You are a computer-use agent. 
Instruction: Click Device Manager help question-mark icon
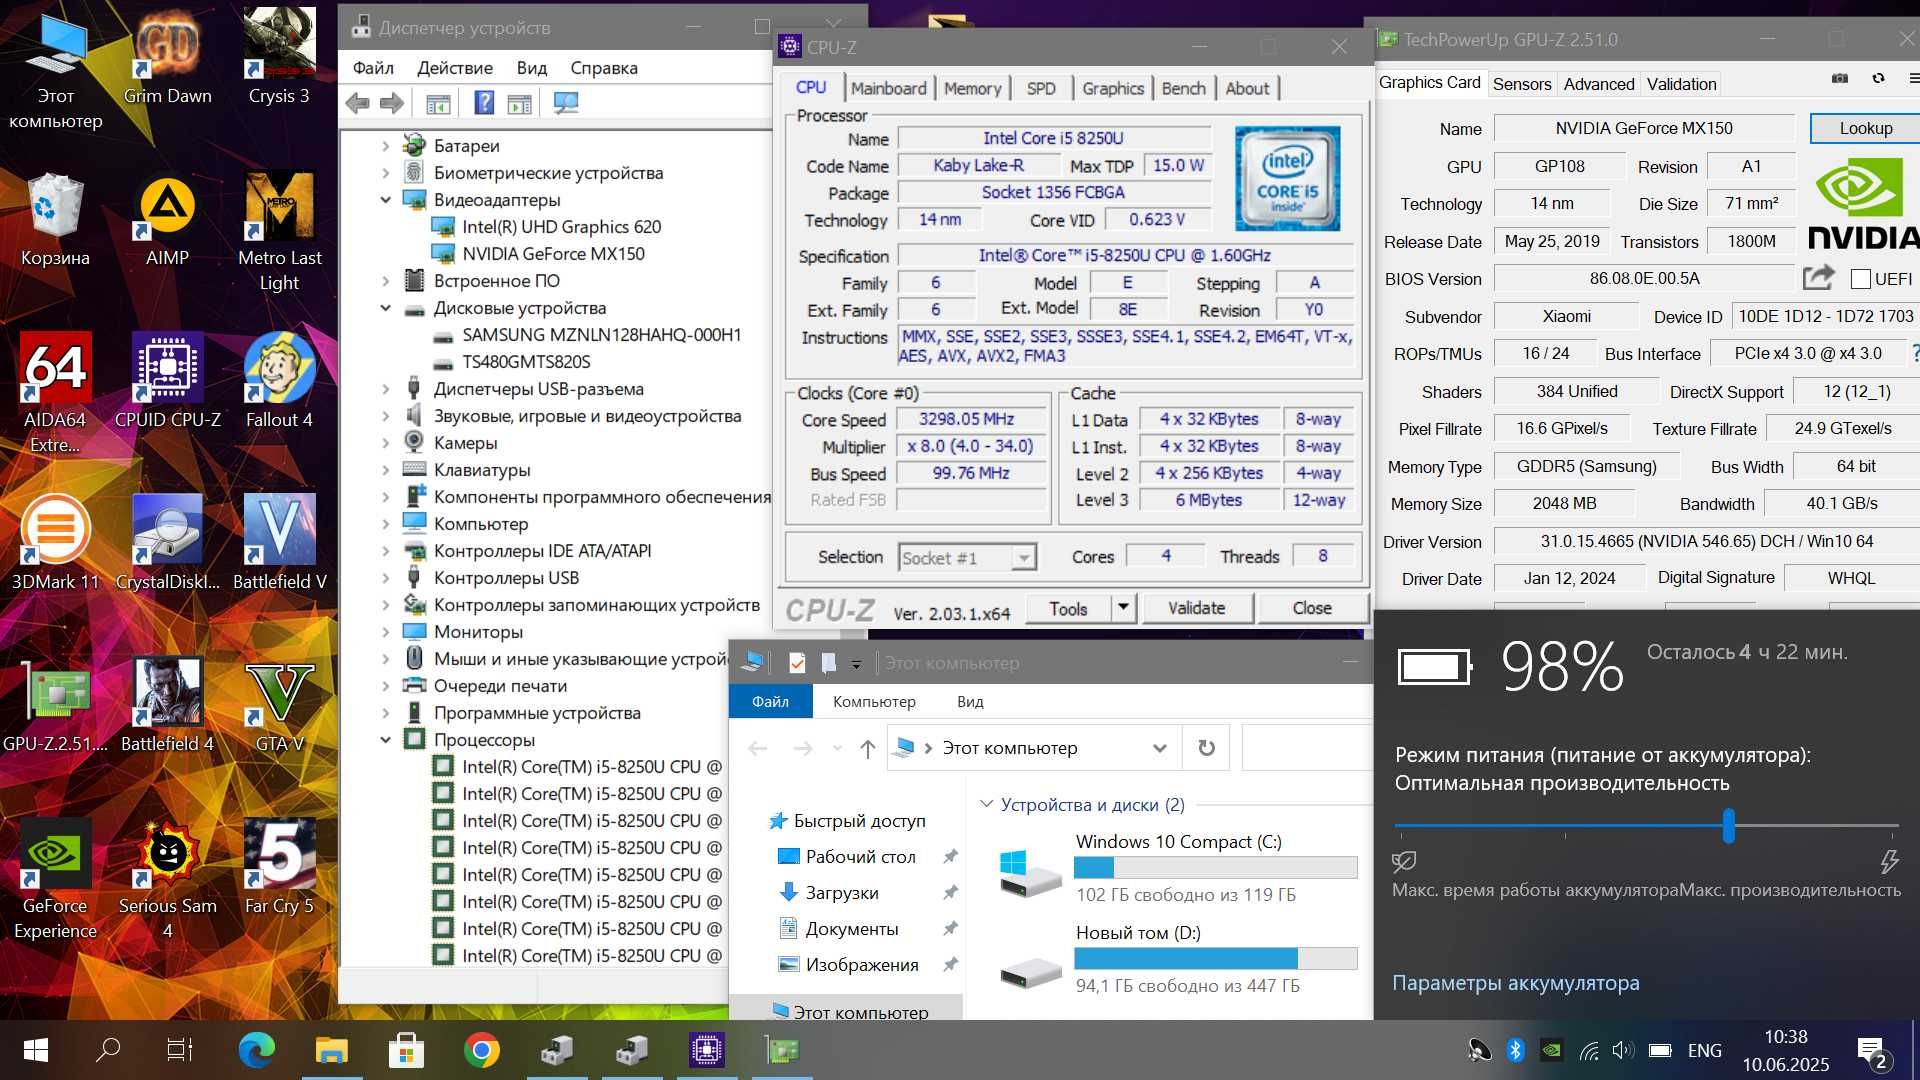click(x=484, y=103)
